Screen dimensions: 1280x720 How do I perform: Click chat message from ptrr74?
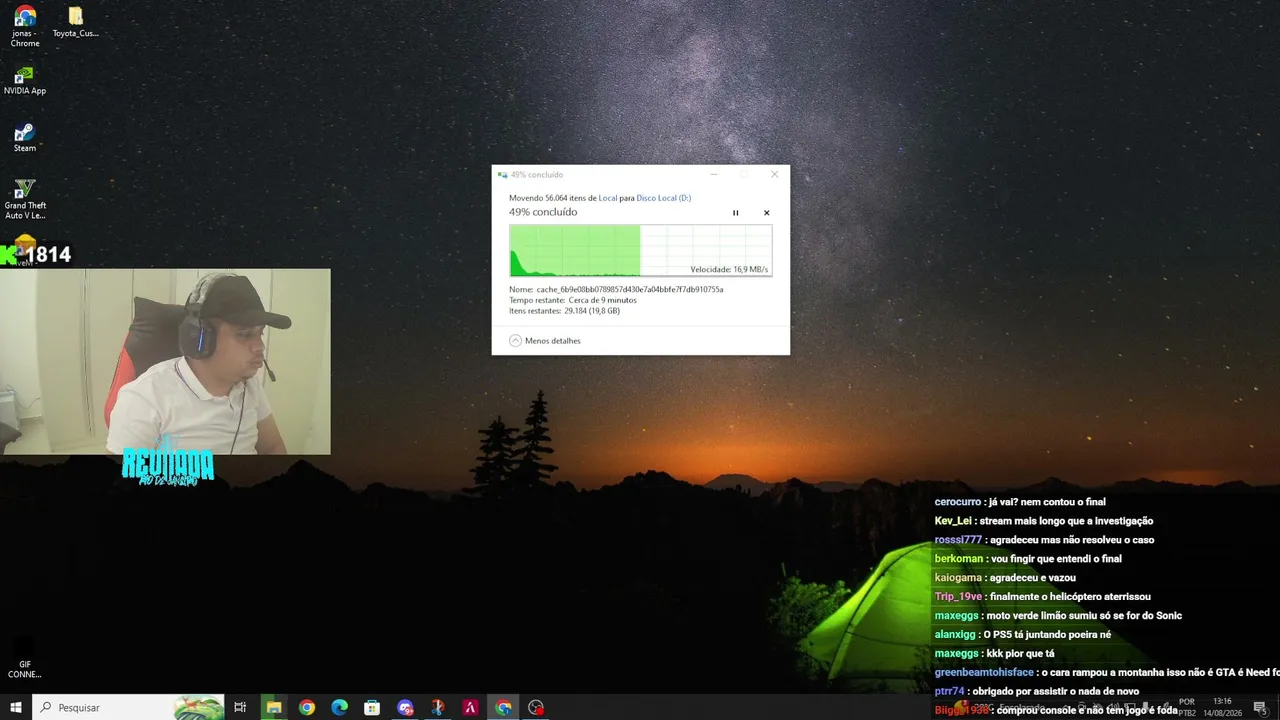tap(1037, 692)
